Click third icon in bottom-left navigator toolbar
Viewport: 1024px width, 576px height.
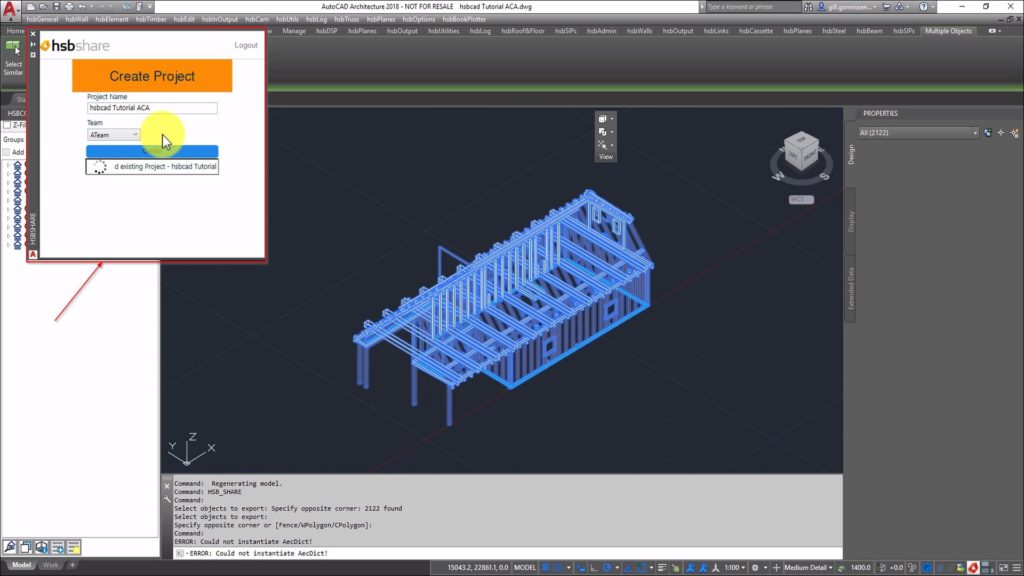(x=42, y=547)
